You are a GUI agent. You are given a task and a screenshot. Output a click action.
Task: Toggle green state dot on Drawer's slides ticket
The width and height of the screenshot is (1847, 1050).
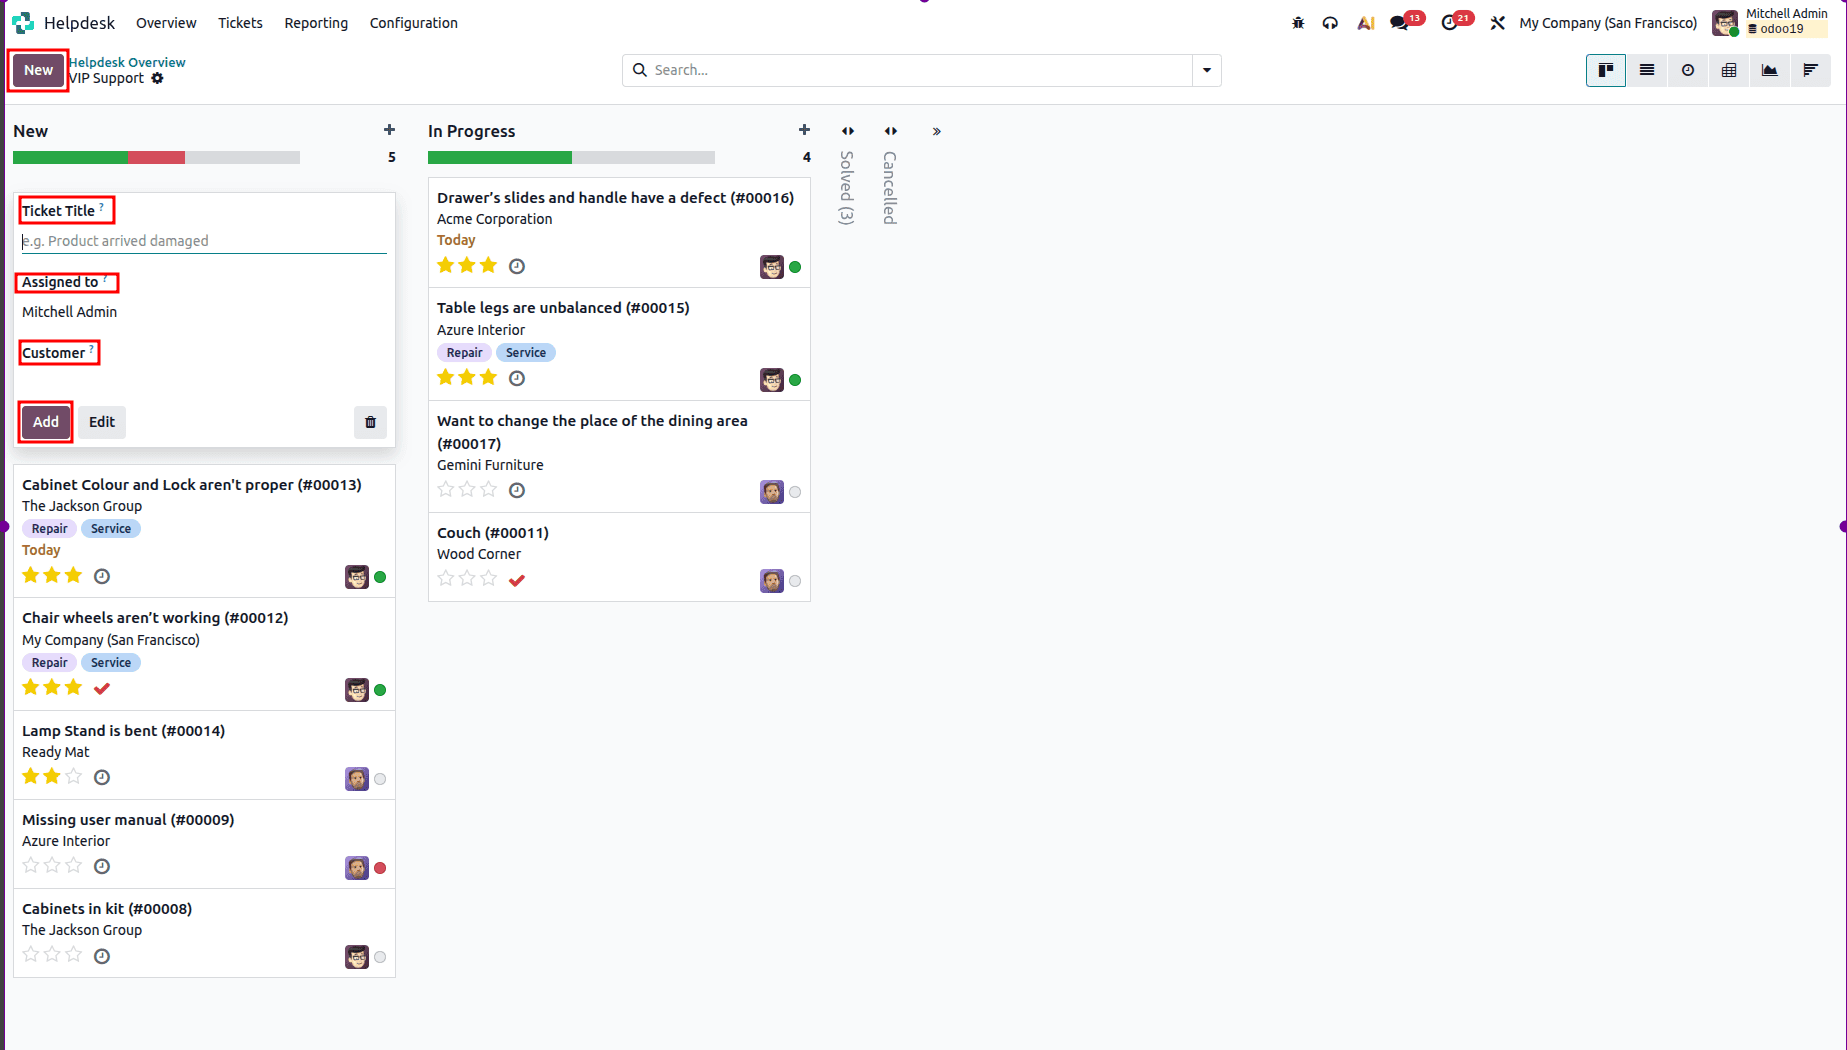coord(795,267)
